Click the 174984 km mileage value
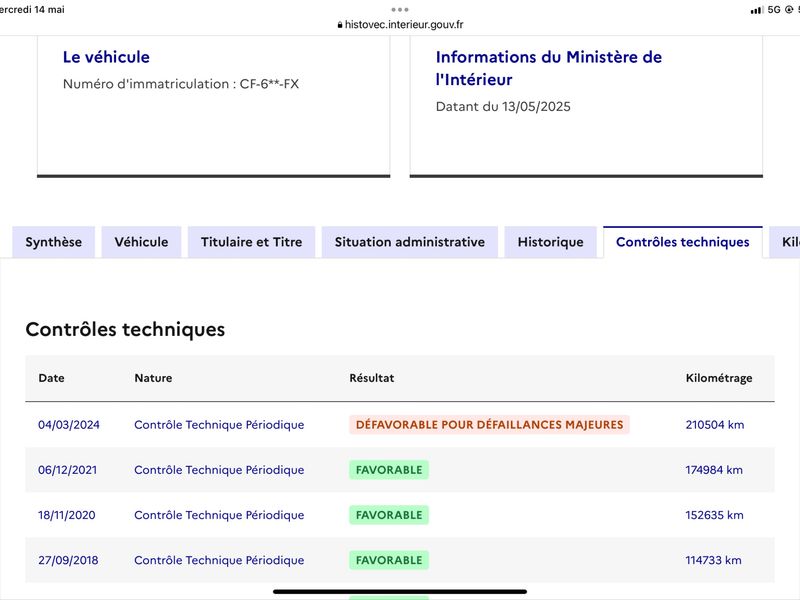 coord(714,470)
